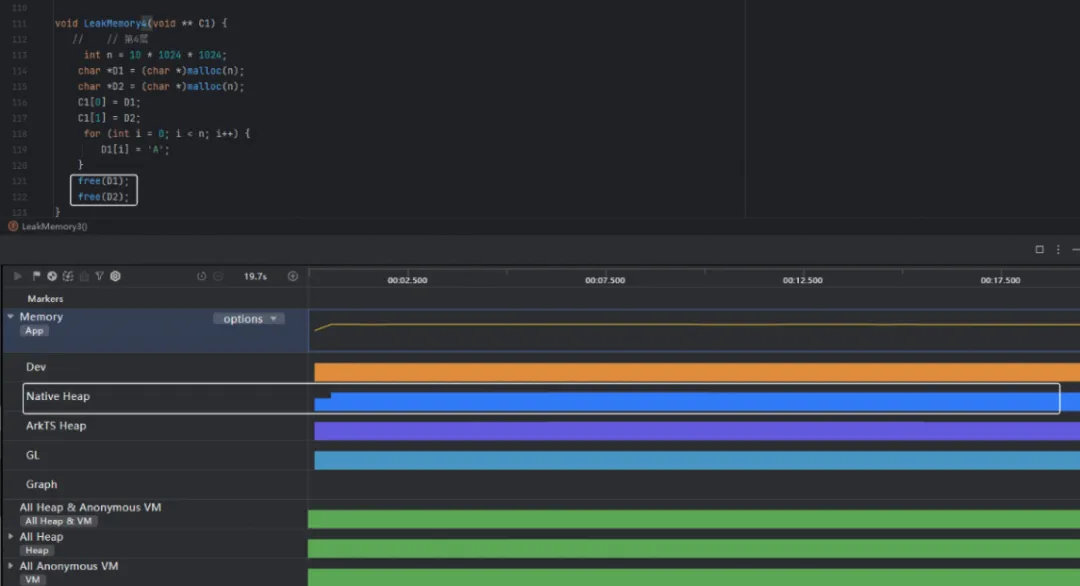Image resolution: width=1080 pixels, height=586 pixels.
Task: Click the 00:12.500 timeline tick label
Action: 802,280
